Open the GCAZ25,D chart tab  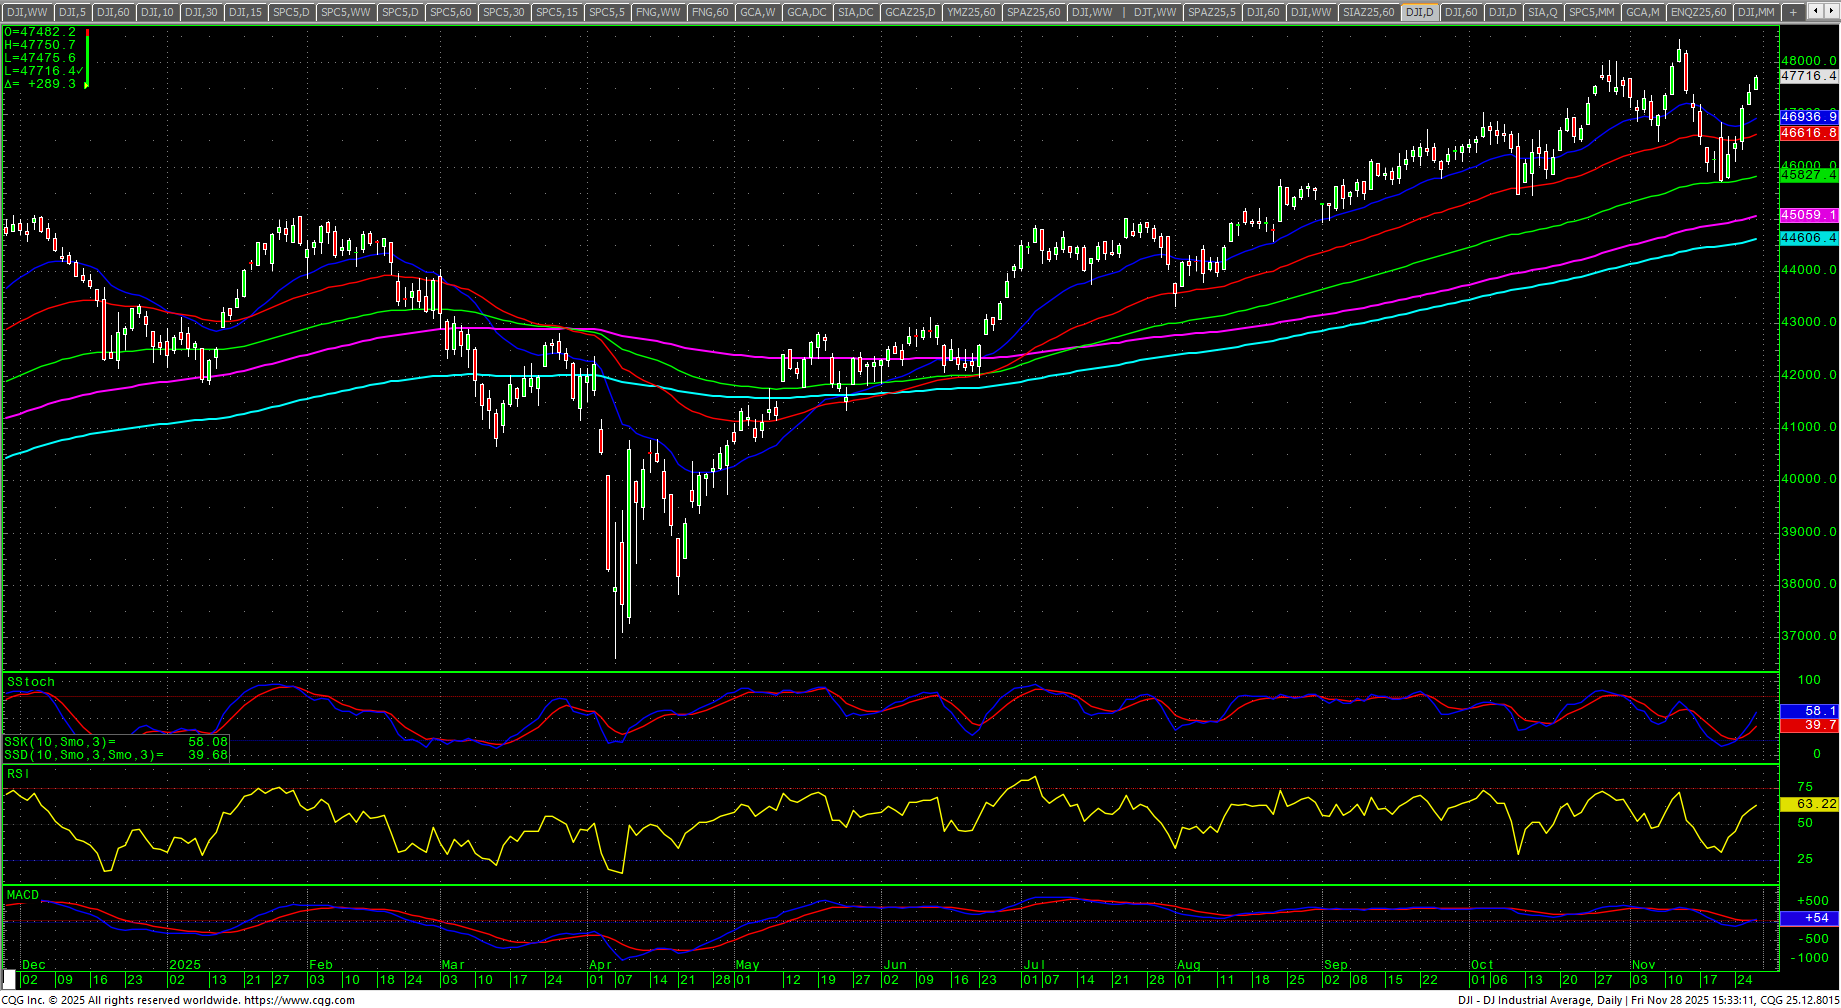911,12
